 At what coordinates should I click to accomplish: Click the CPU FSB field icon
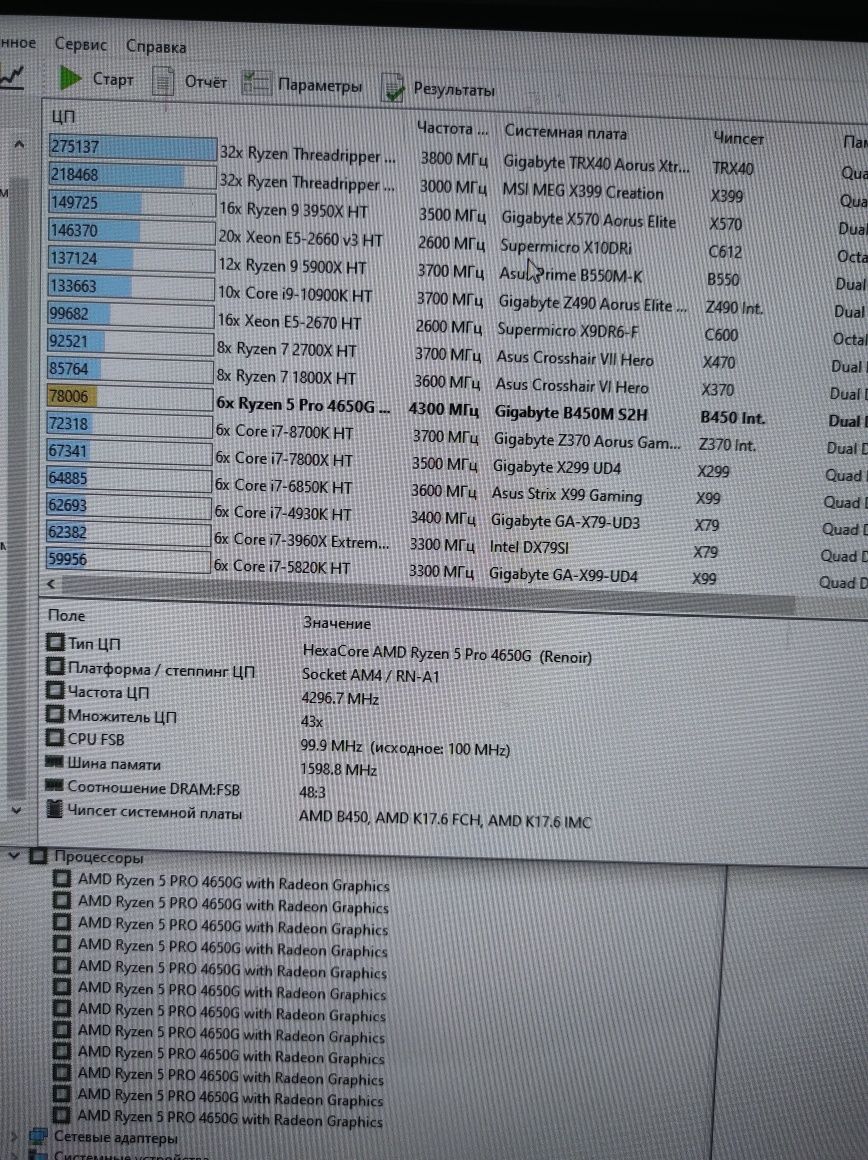click(x=54, y=737)
